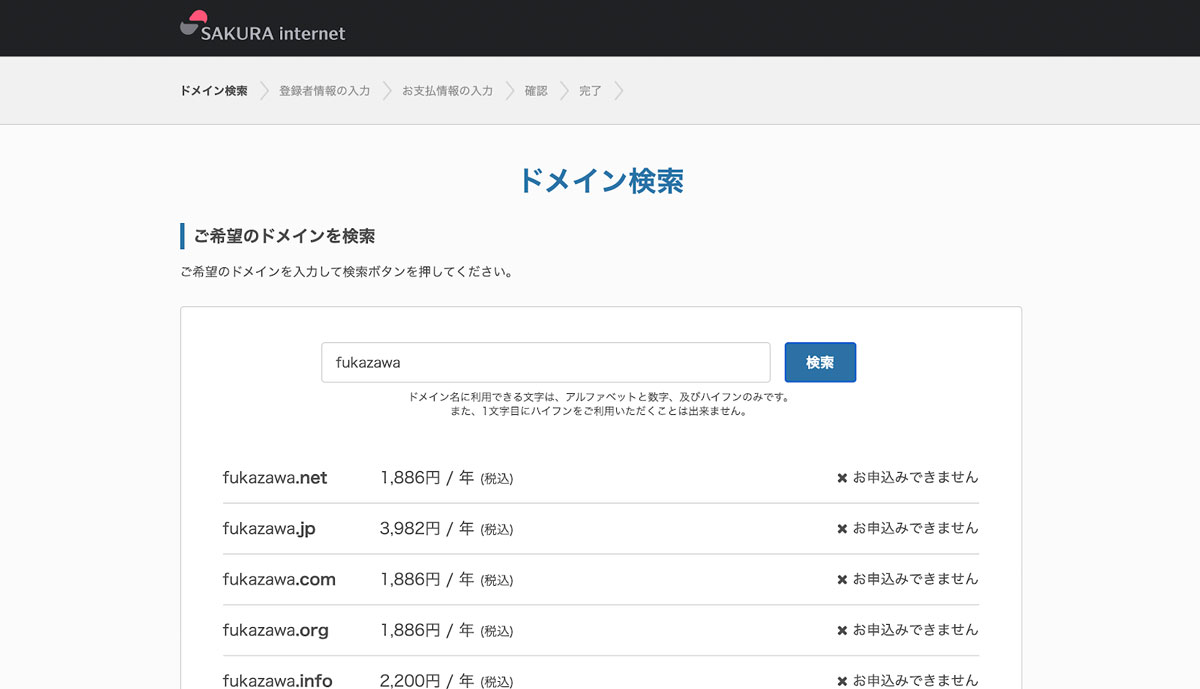
Task: Click the fukazawa.info domain name
Action: [277, 681]
